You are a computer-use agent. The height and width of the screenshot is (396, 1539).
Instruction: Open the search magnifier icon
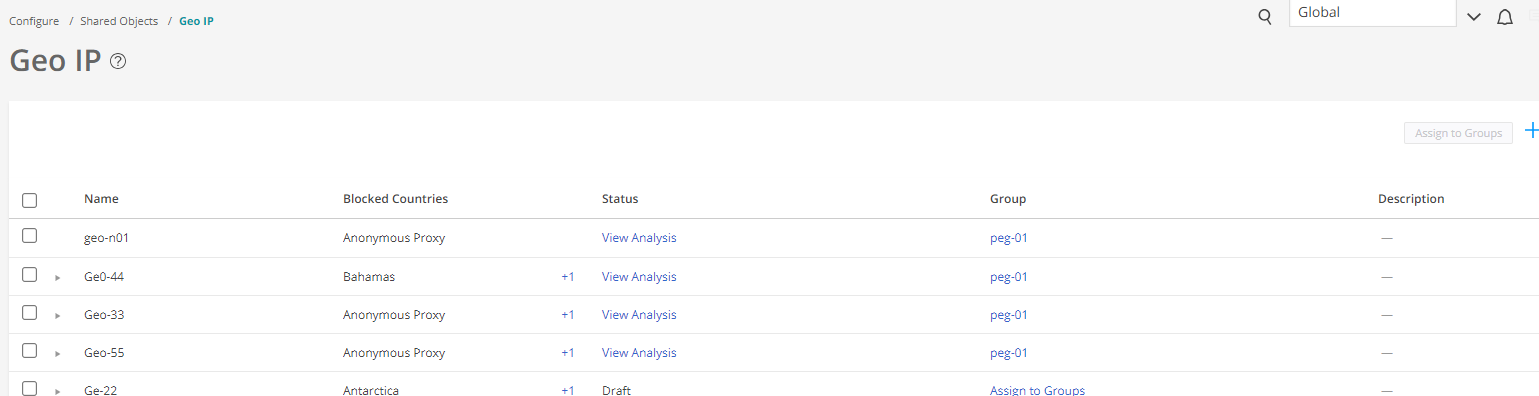point(1265,16)
